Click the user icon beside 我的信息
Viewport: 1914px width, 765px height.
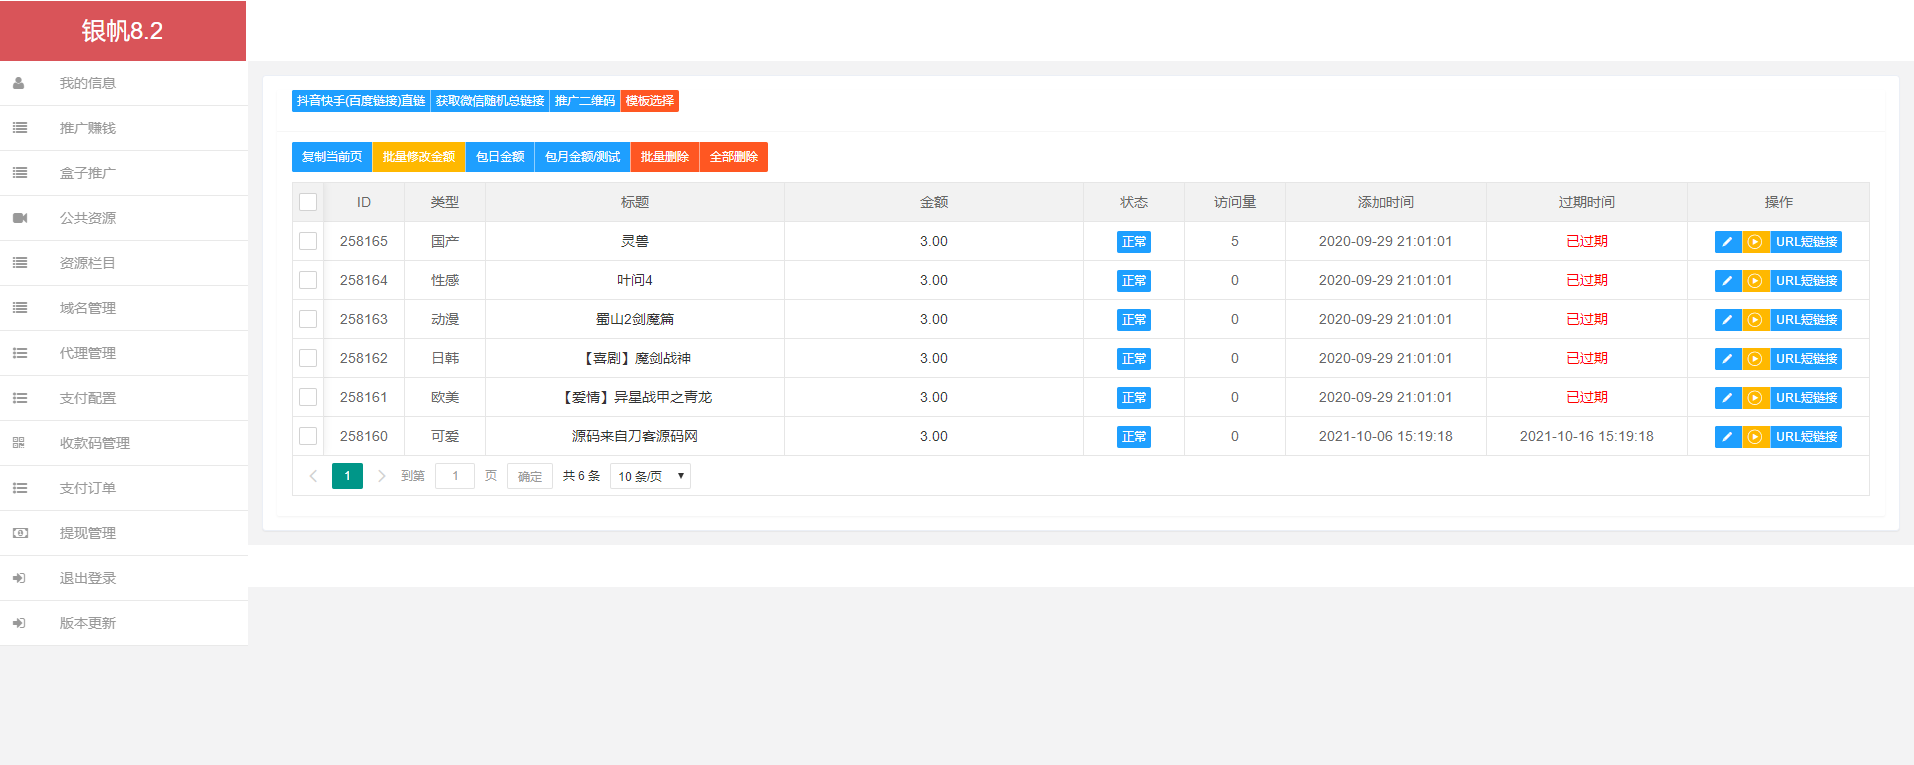[x=19, y=83]
